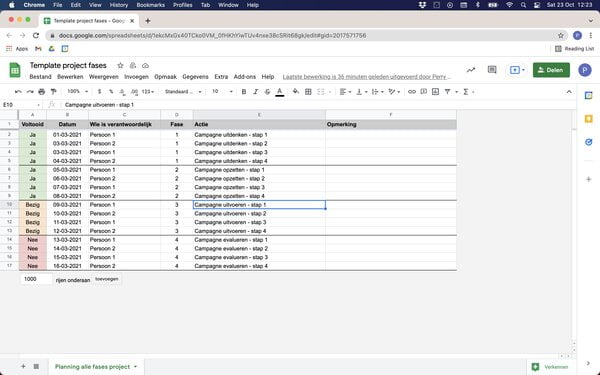Open the activity dashboard trend icon

471,70
